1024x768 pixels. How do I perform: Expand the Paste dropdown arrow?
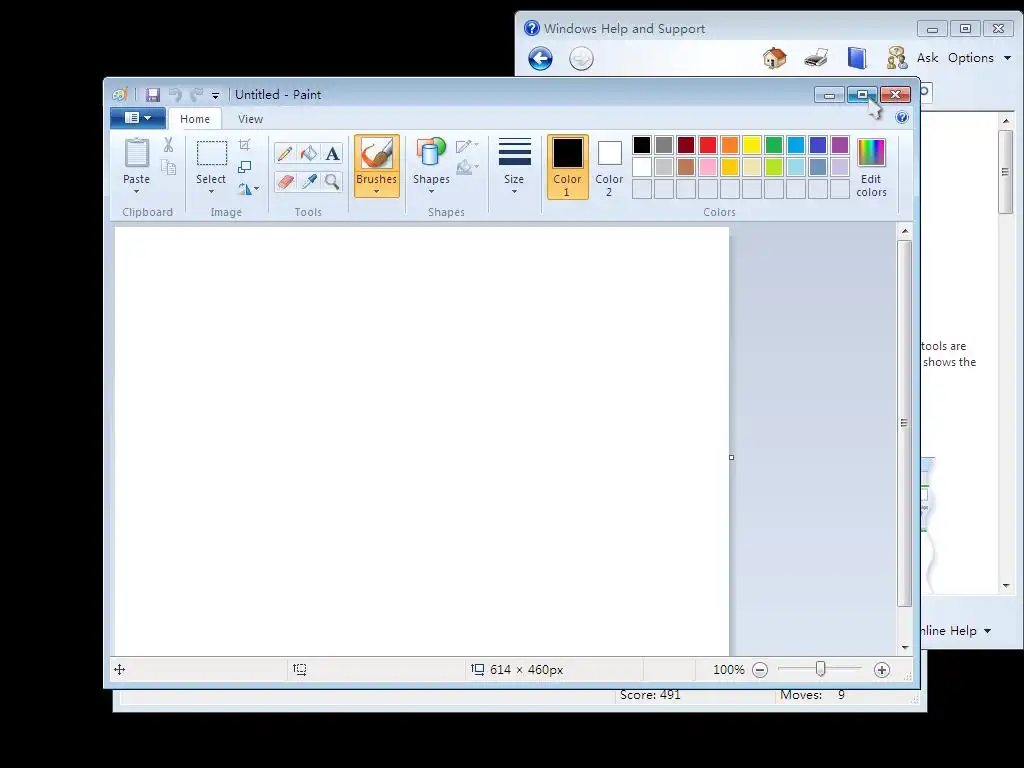pos(136,191)
